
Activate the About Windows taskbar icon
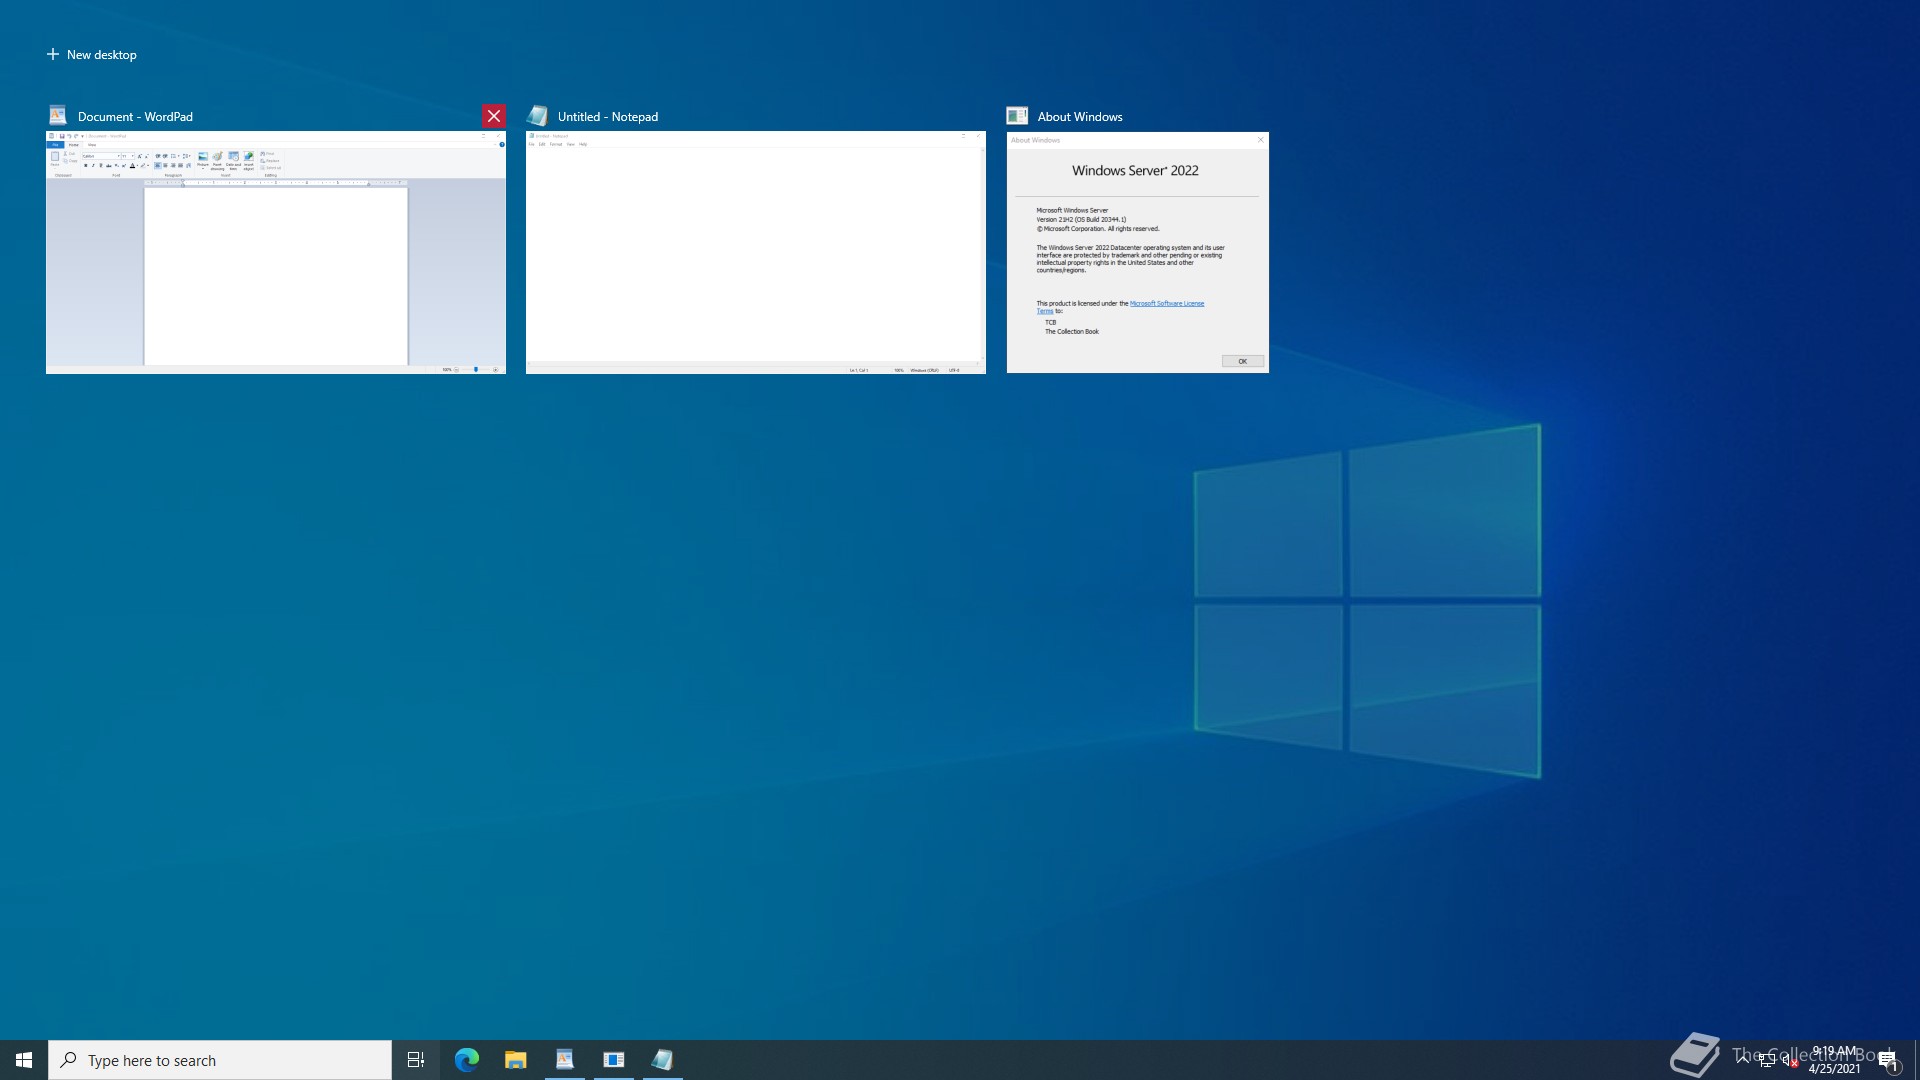[614, 1060]
